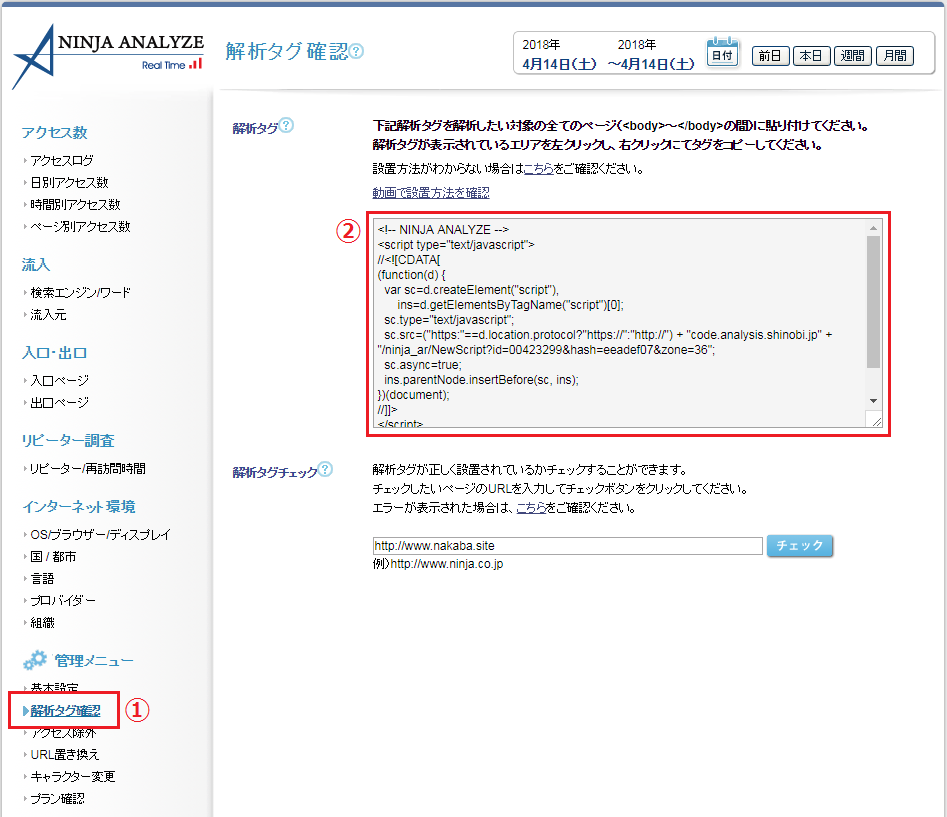
Task: Click inside the analysis tag code textarea
Action: pos(619,323)
